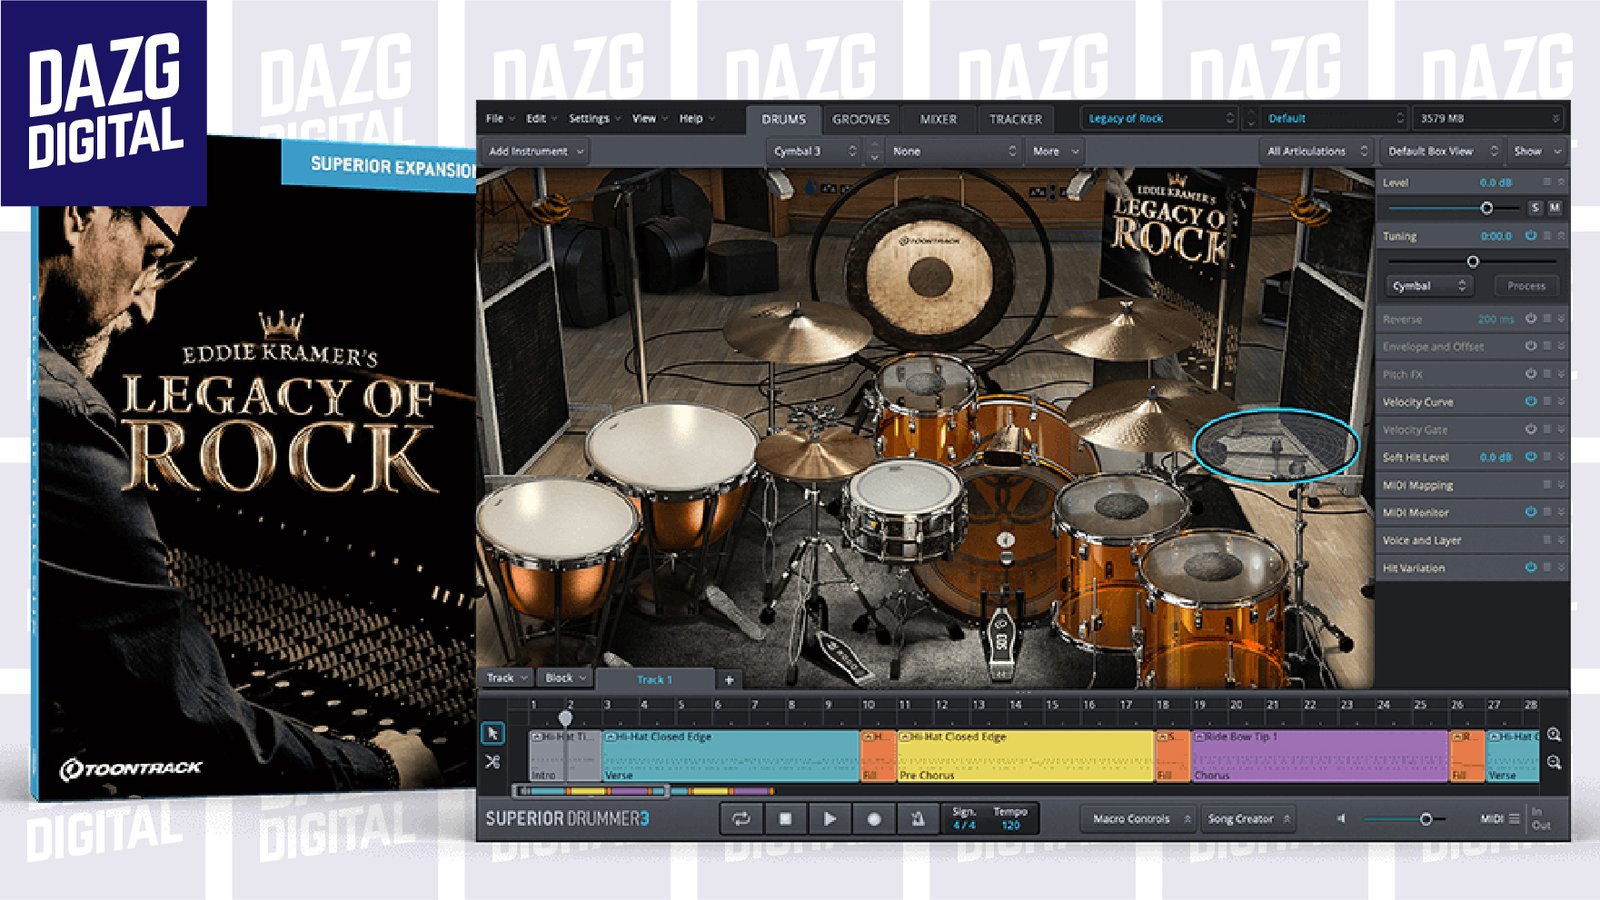Viewport: 1600px width, 900px height.
Task: Open the File menu
Action: tap(499, 118)
